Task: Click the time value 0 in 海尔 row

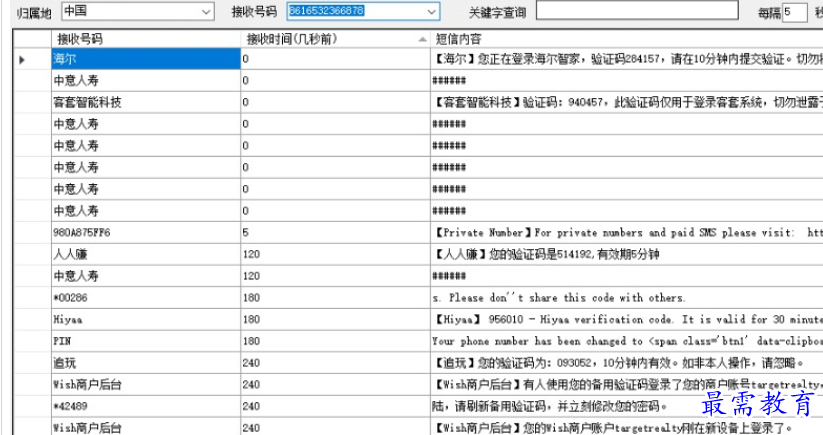Action: (335, 59)
